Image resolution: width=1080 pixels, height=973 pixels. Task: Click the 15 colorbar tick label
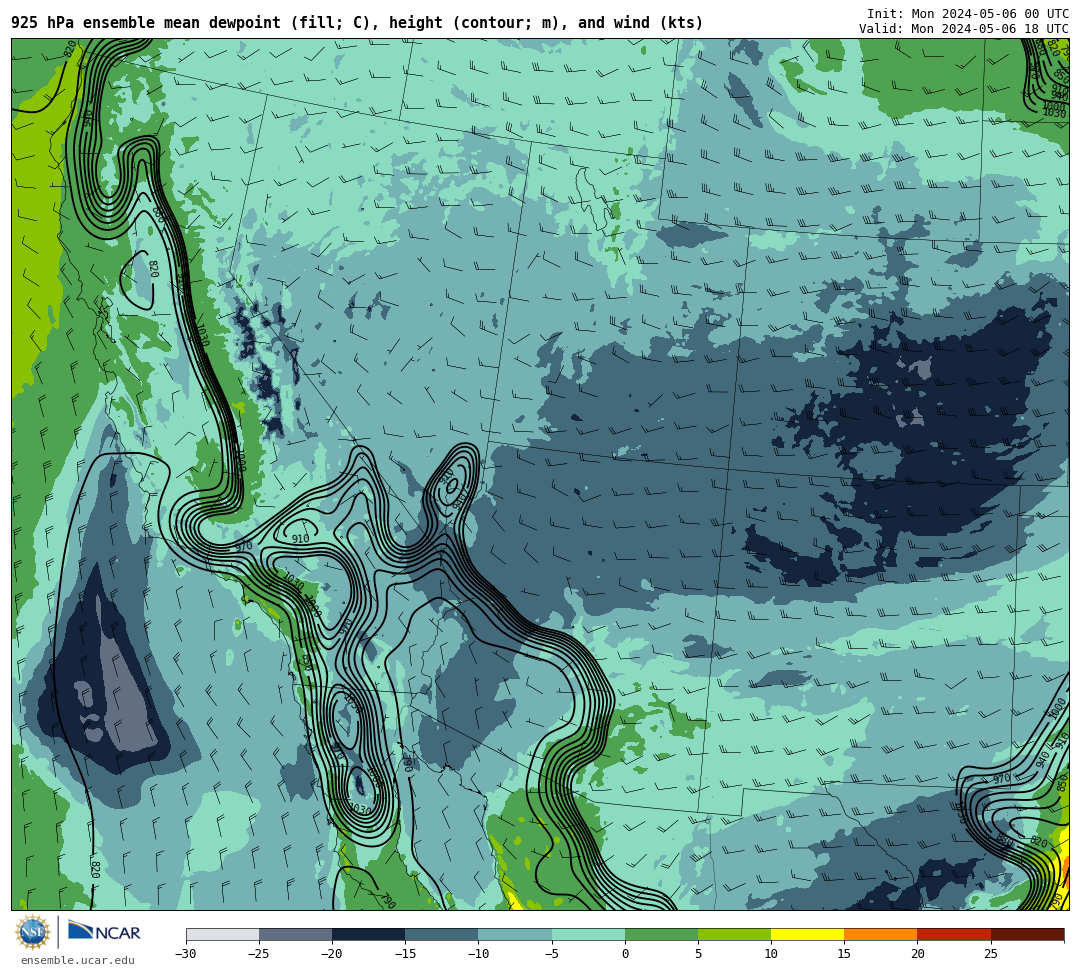844,954
